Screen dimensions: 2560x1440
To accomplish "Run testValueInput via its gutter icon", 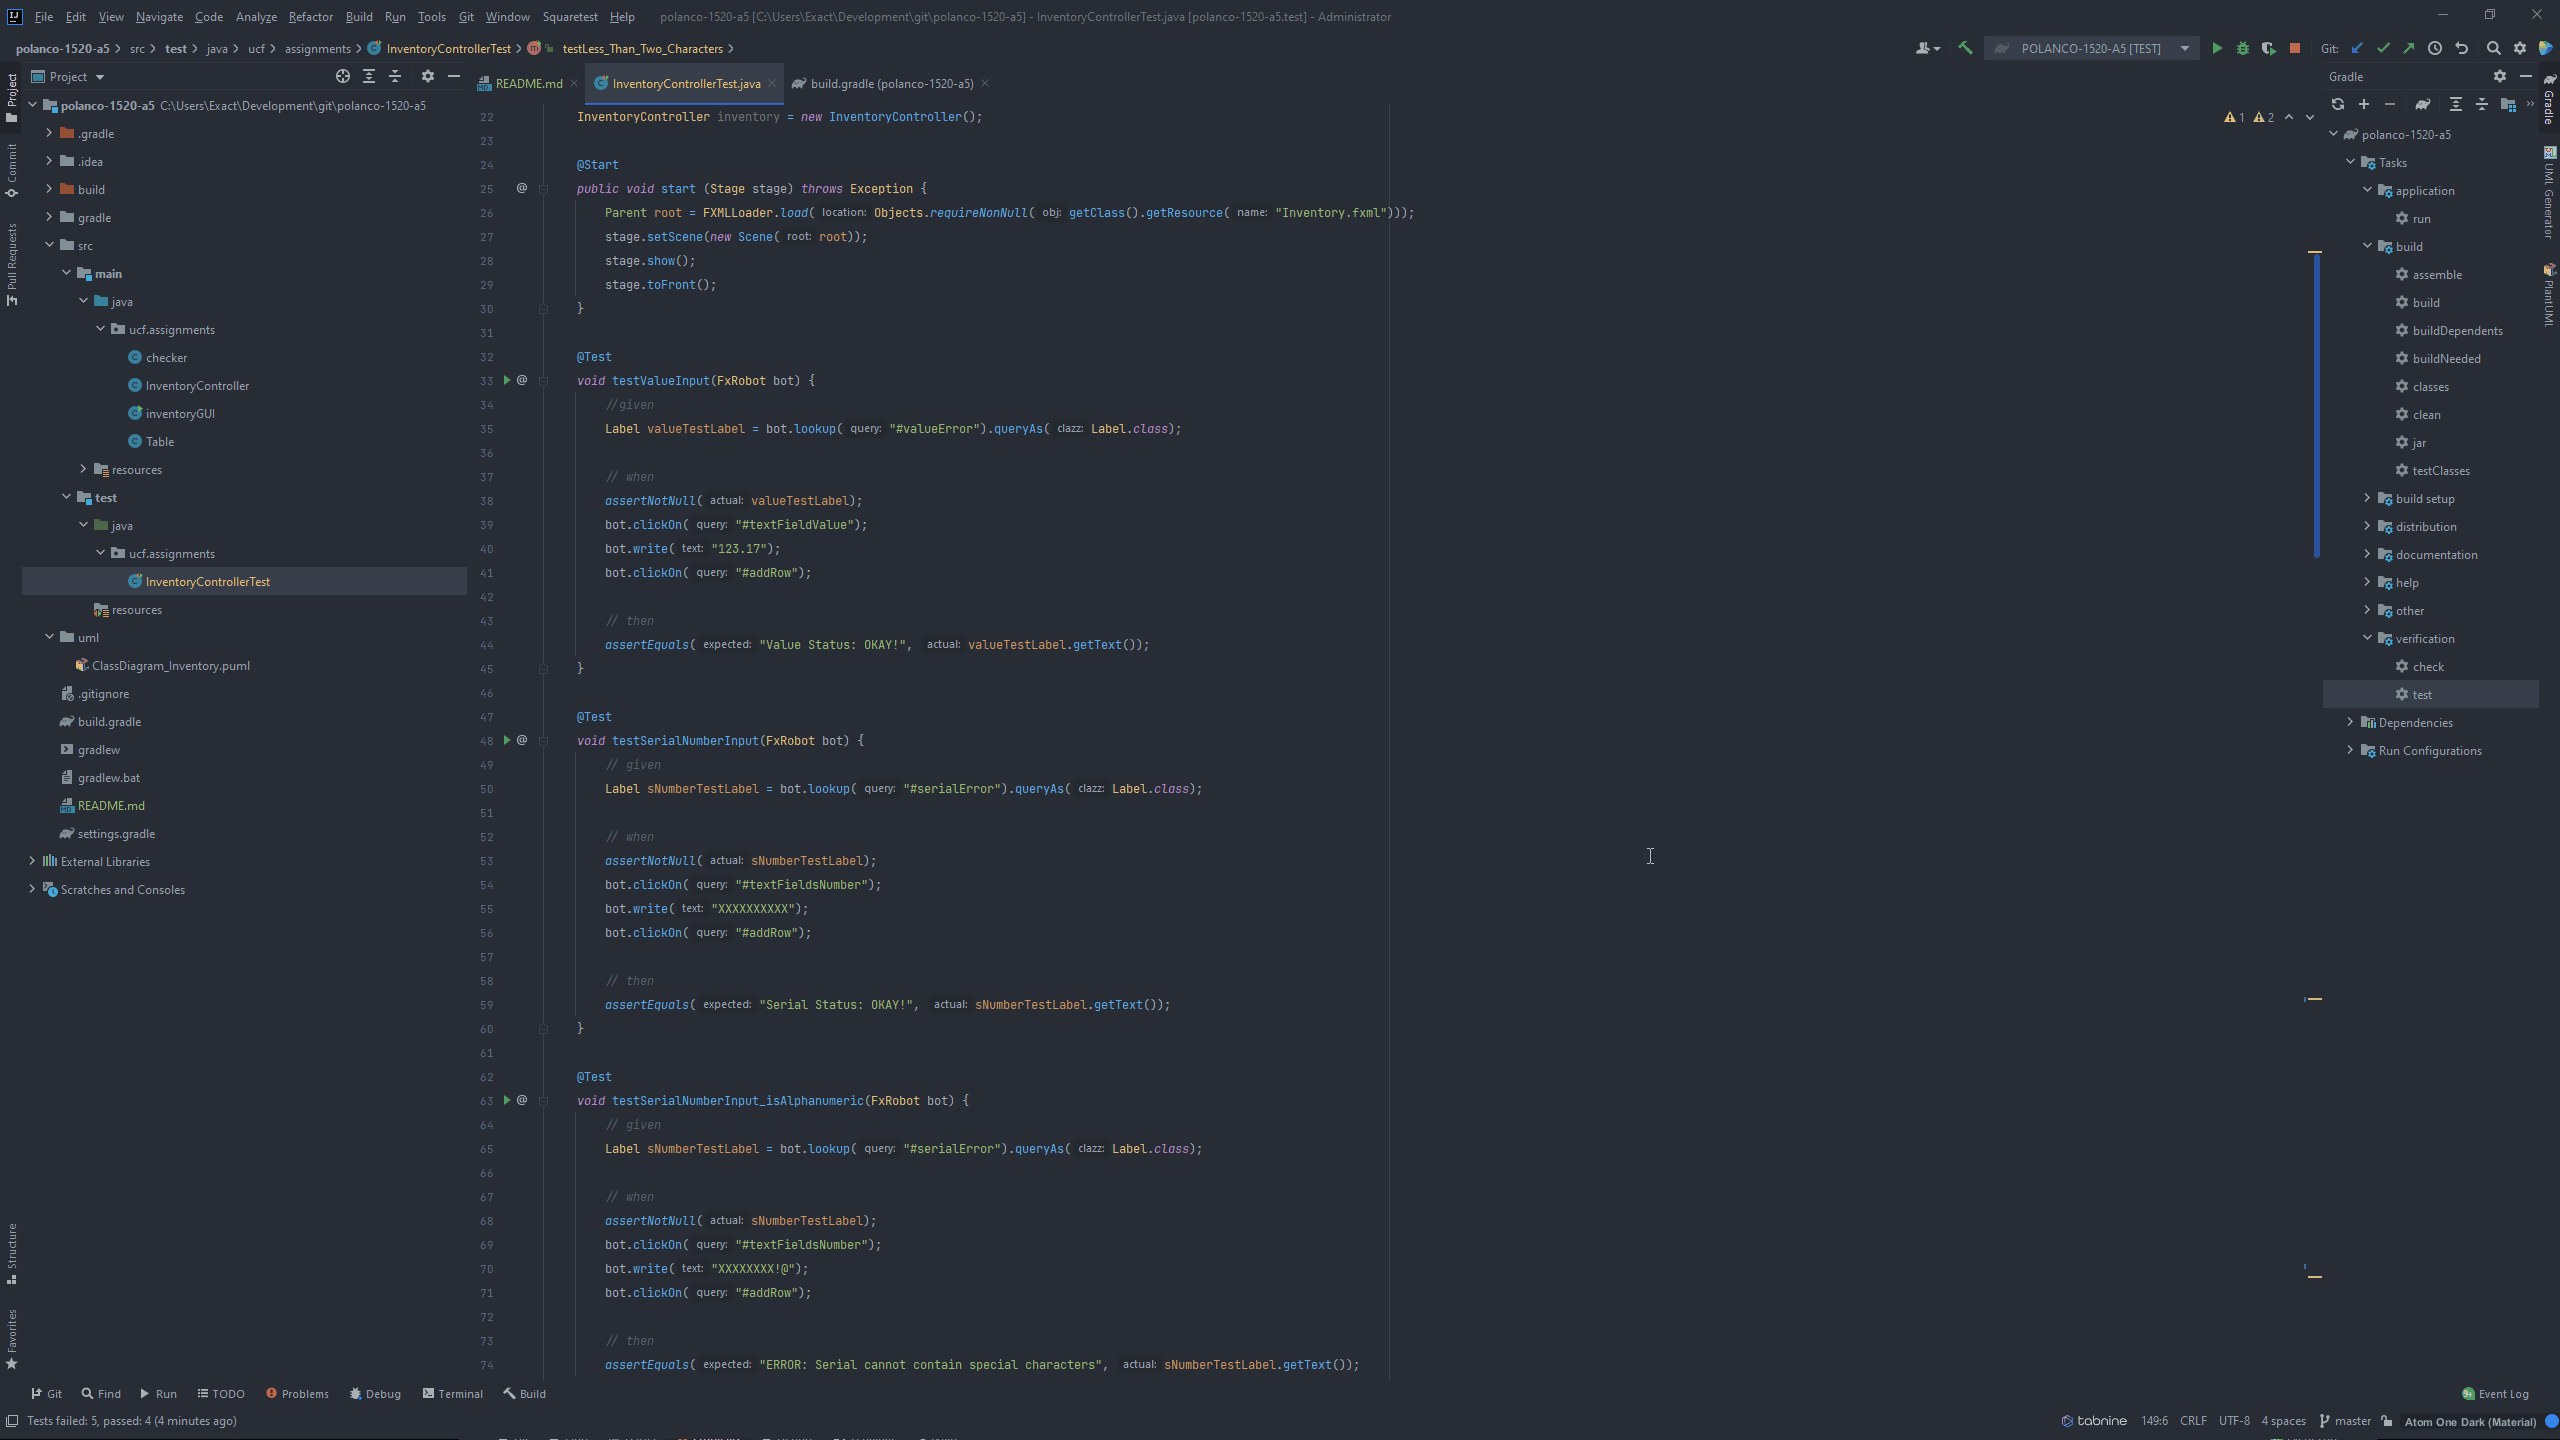I will [507, 380].
